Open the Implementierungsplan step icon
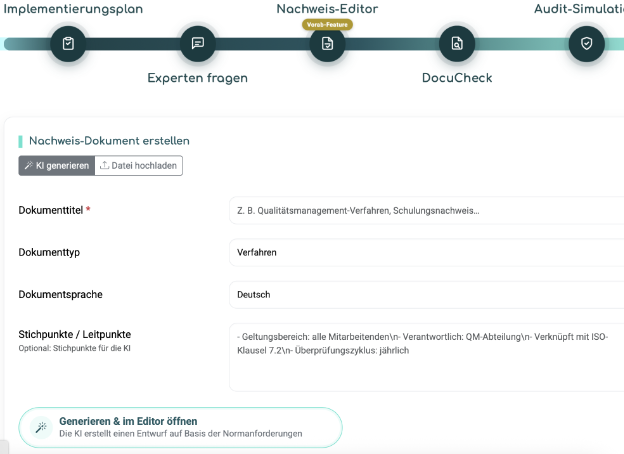Screen dimensions: 624x454 (68, 43)
